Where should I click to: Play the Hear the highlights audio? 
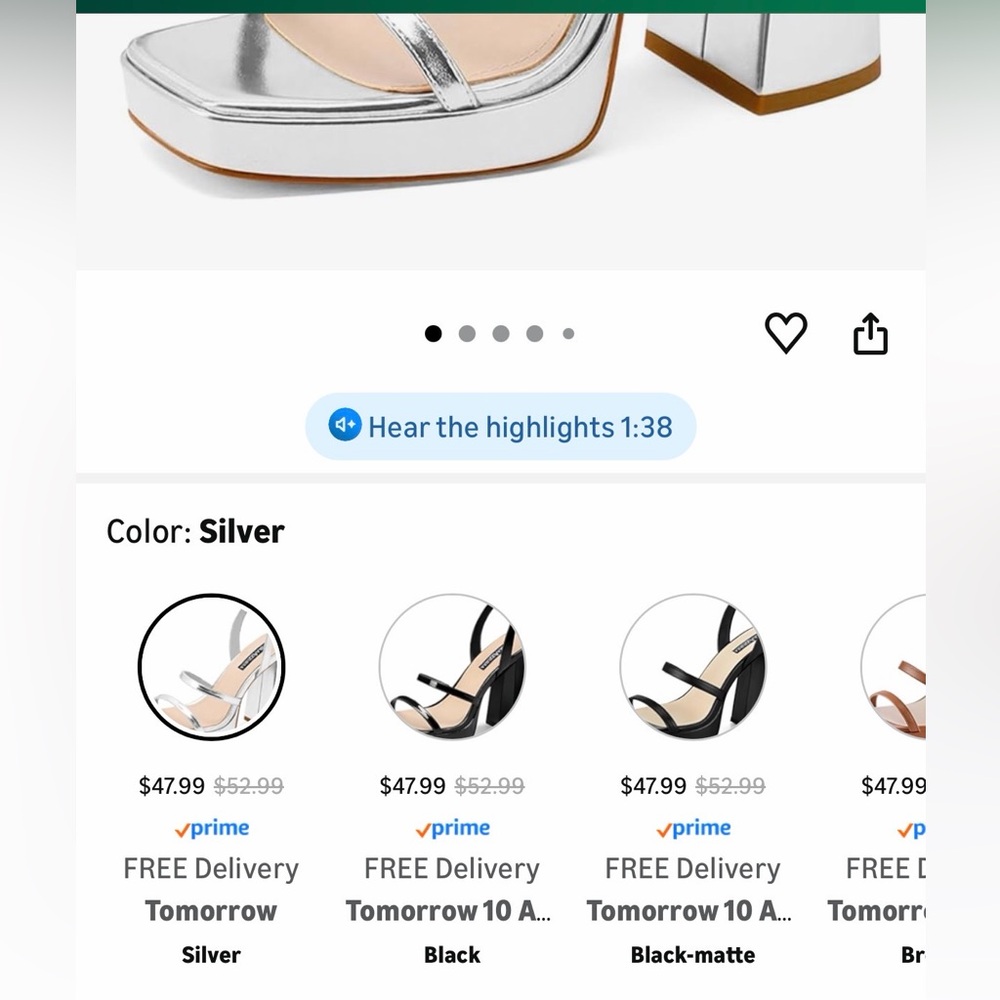coord(501,427)
